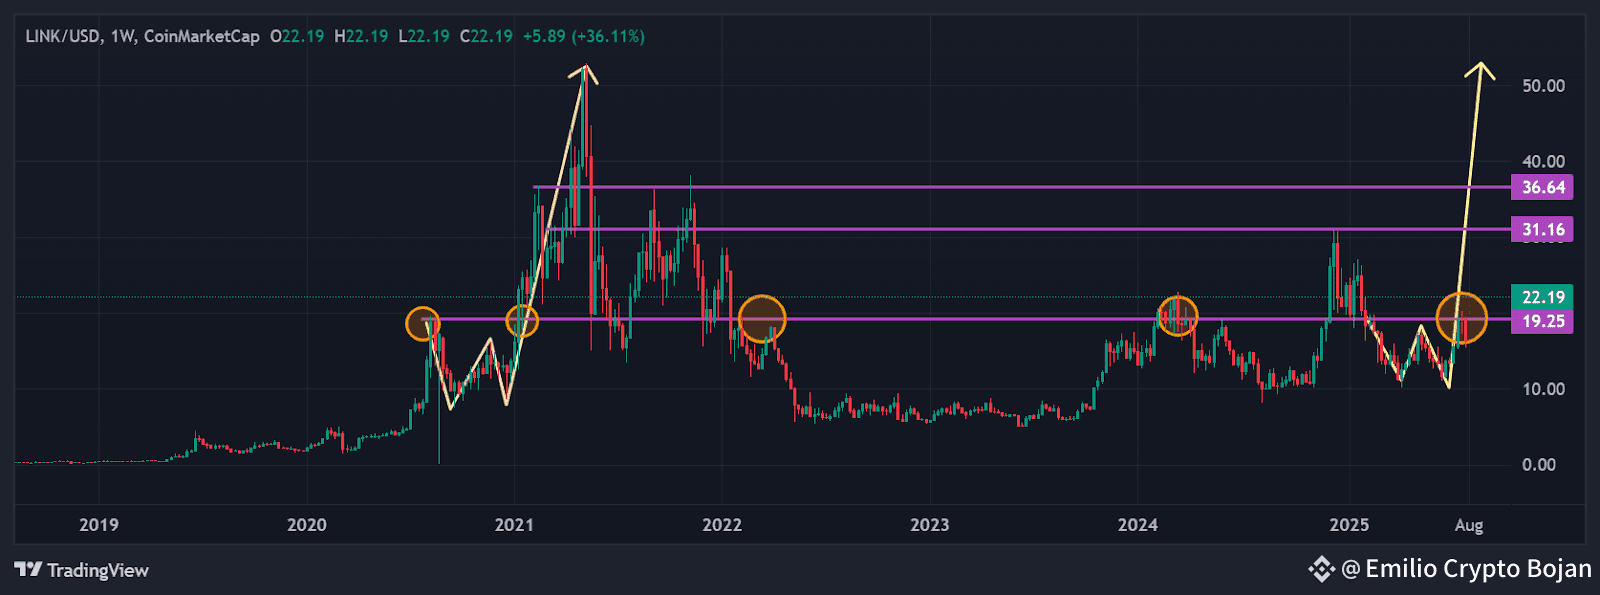Viewport: 1600px width, 595px height.
Task: Click the +5.89 (+36.11%) change
Action: tap(584, 36)
